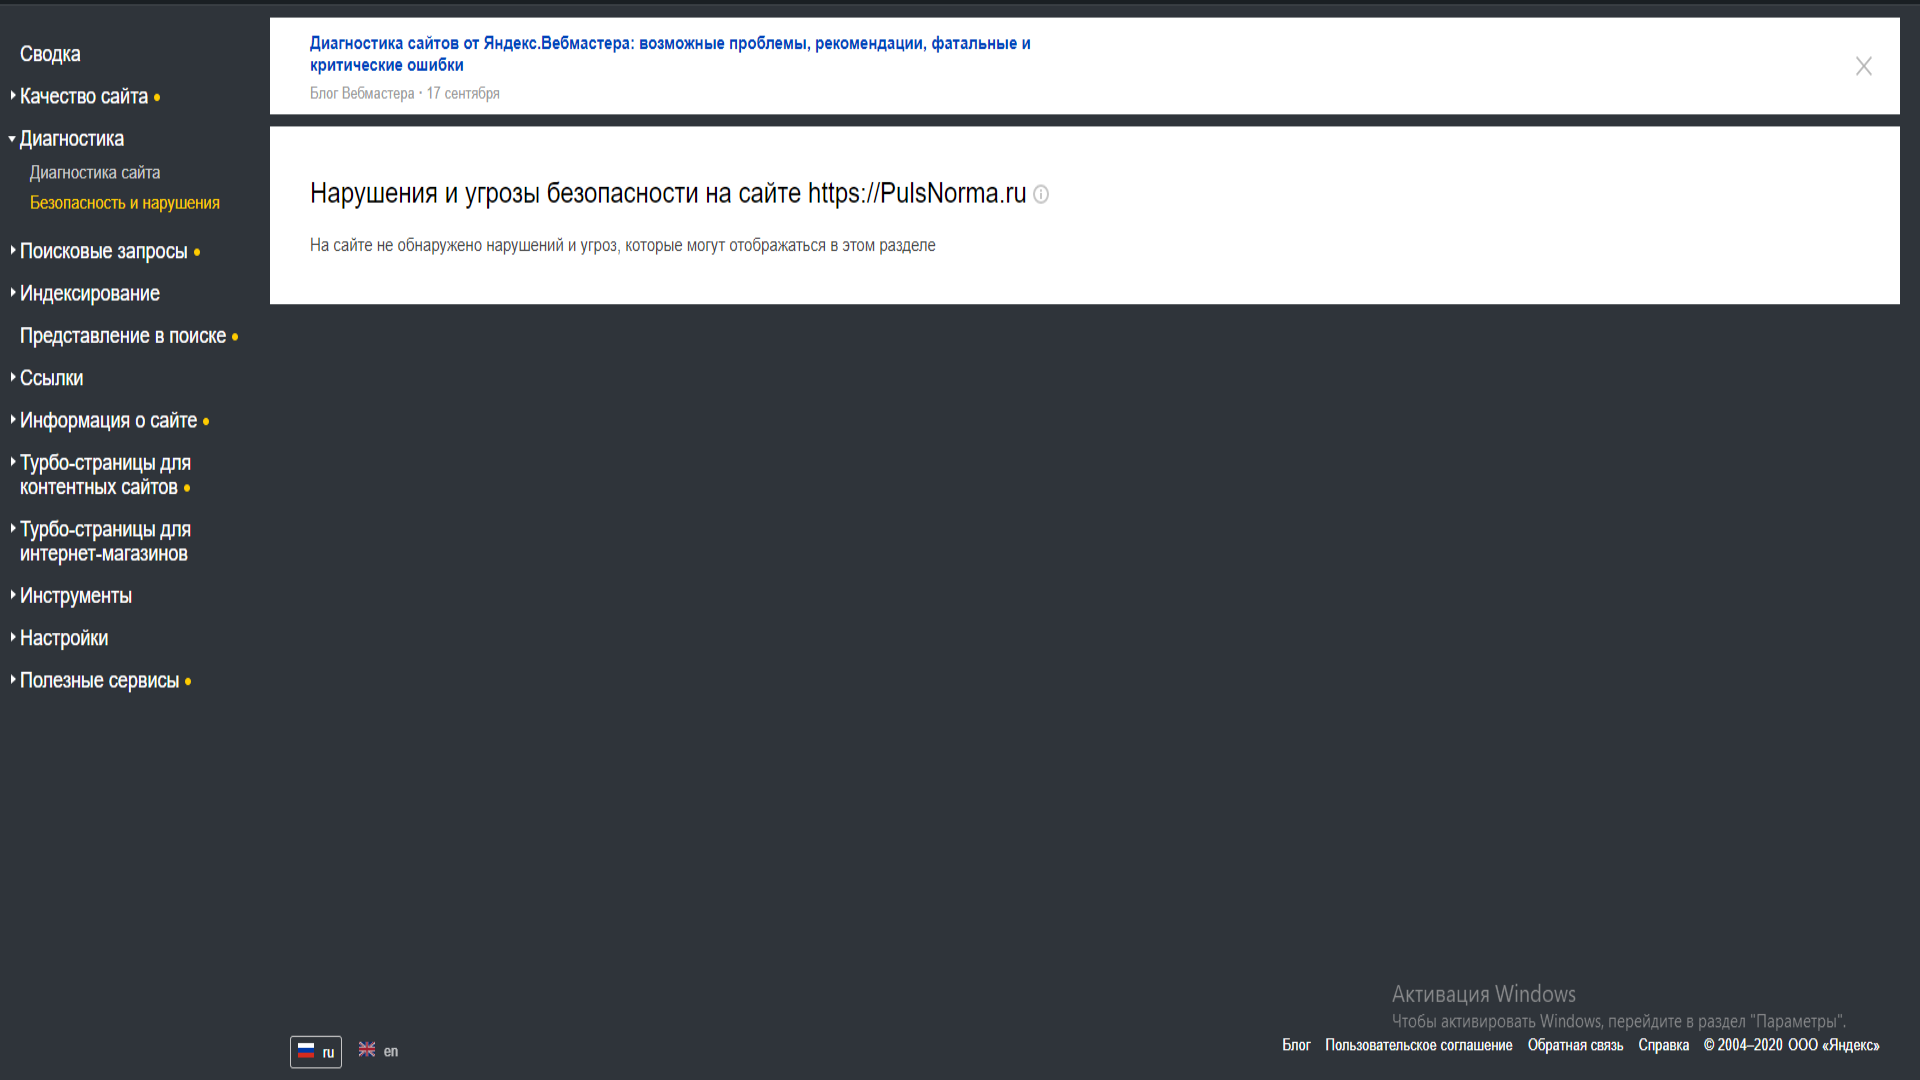Open Представление в поиске page
Image resolution: width=1920 pixels, height=1080 pixels.
tap(123, 336)
